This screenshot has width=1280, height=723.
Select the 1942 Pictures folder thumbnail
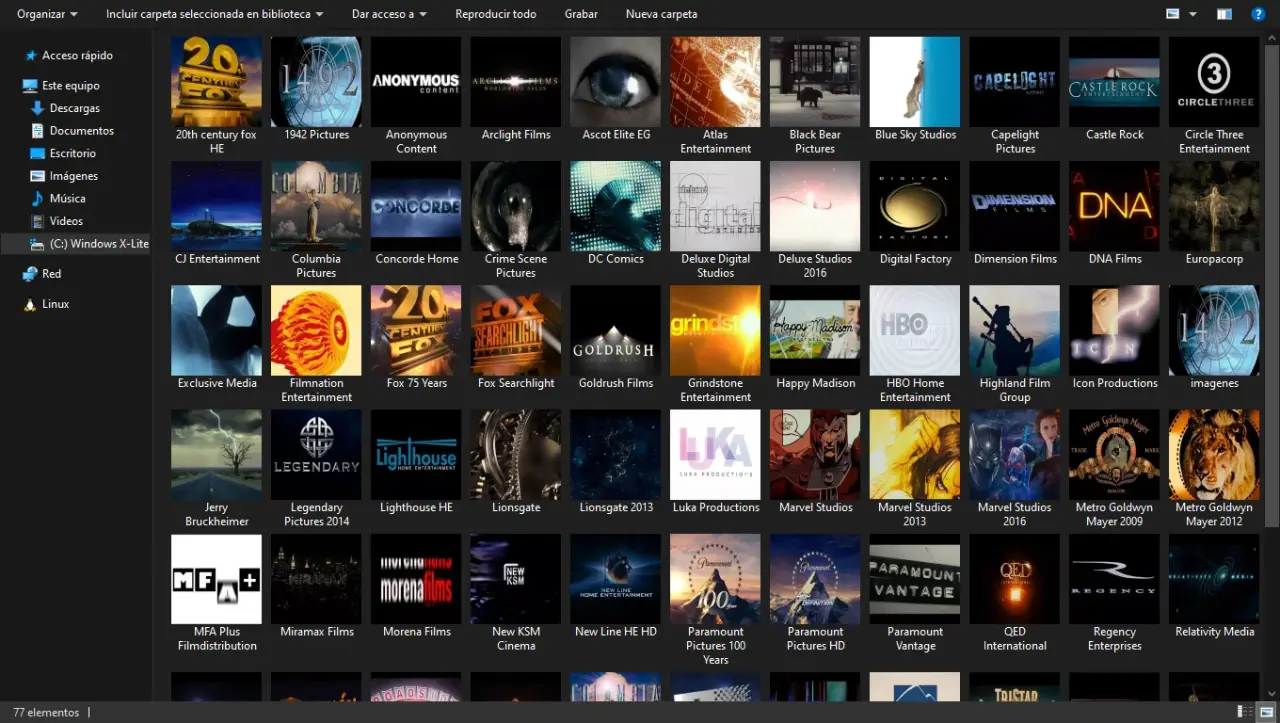pos(316,82)
